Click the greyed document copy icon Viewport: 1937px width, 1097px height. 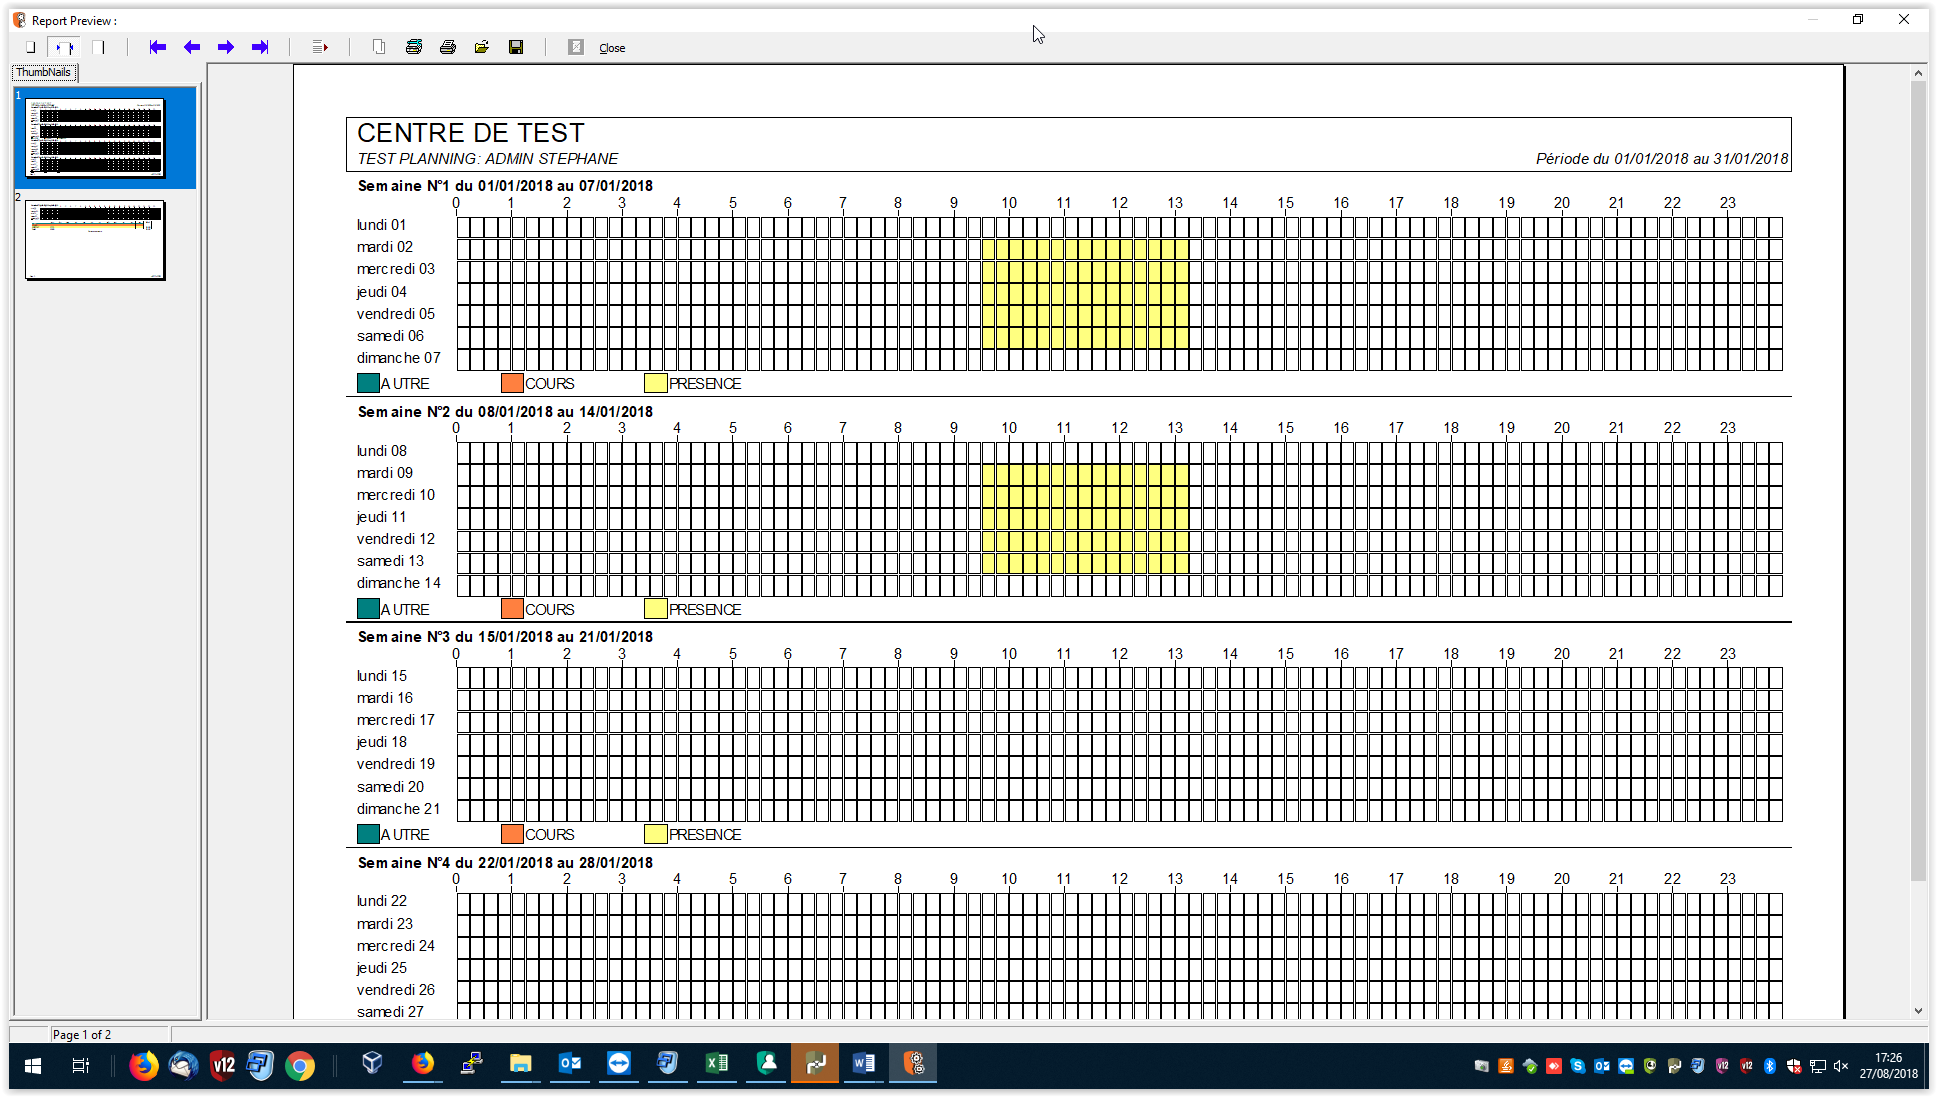379,47
